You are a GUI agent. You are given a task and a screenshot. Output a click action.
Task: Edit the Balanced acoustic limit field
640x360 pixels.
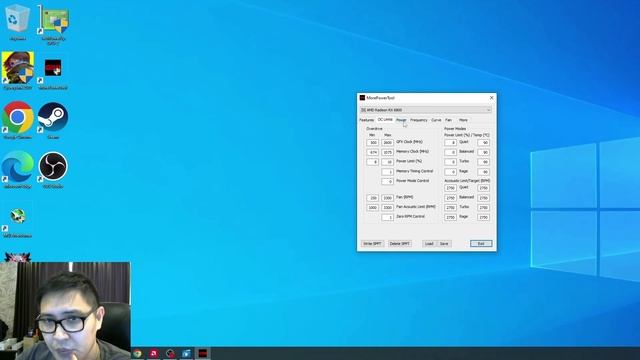tap(450, 198)
